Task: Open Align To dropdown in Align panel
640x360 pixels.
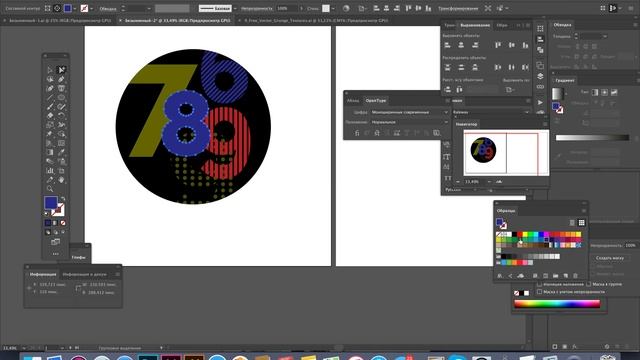Action: pos(510,89)
